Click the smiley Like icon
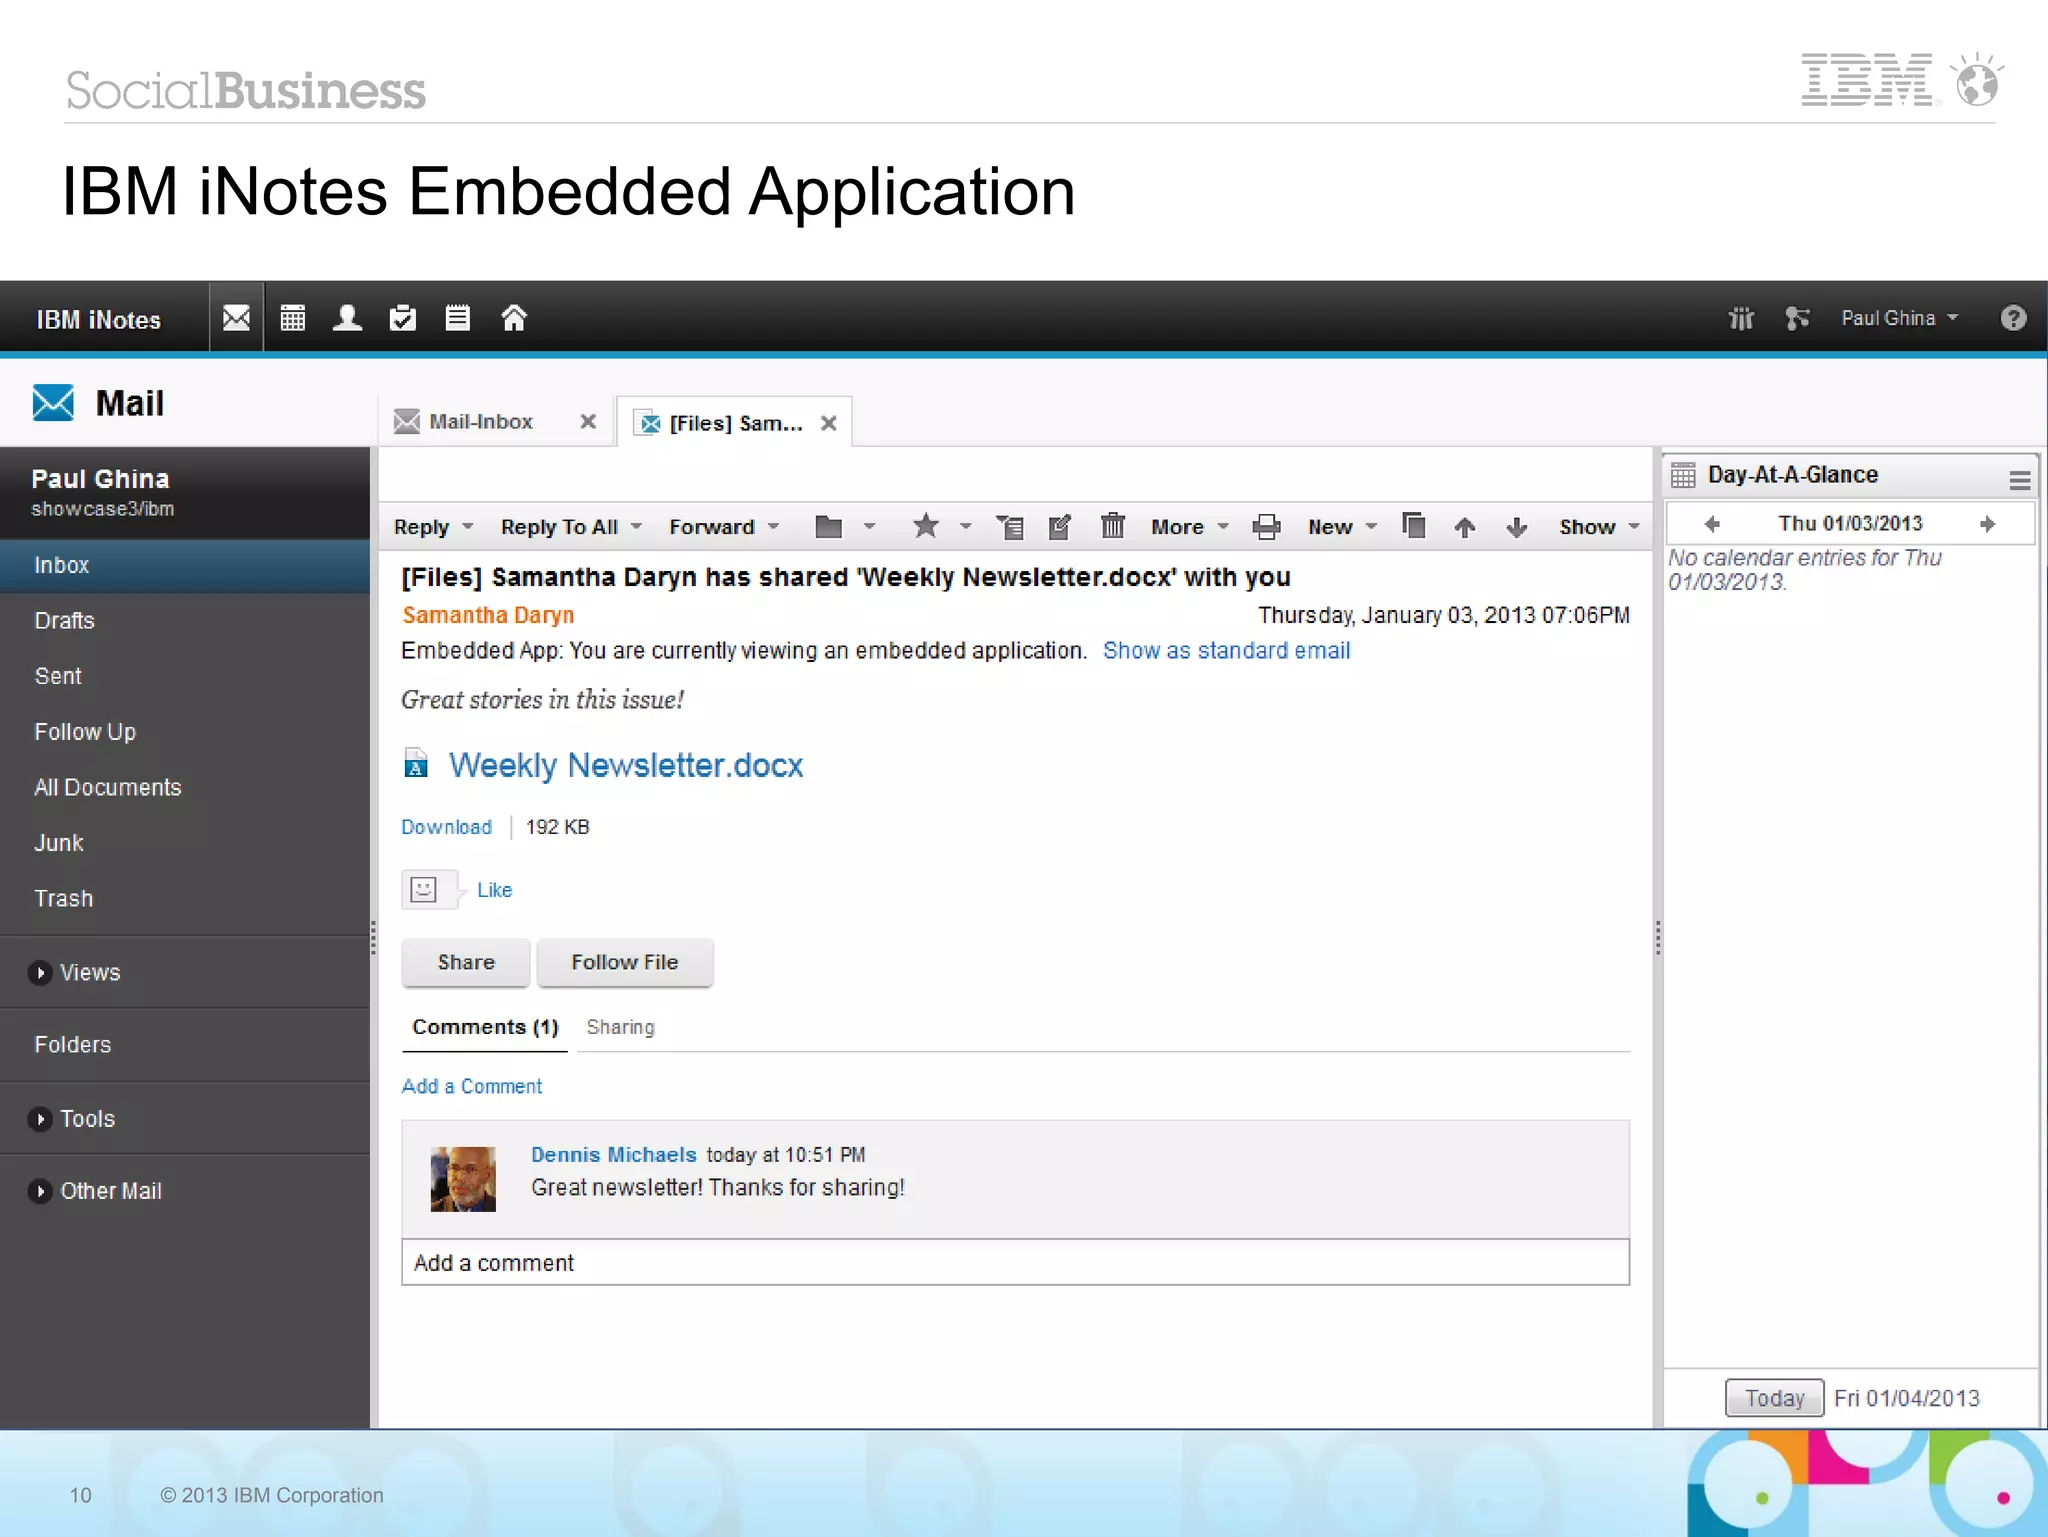Image resolution: width=2048 pixels, height=1537 pixels. [x=424, y=889]
